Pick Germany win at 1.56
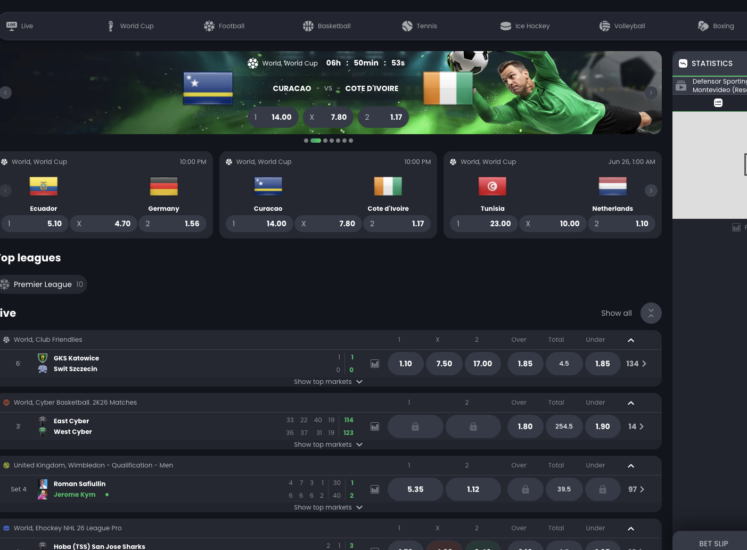Viewport: 747px width, 550px height. pos(172,224)
